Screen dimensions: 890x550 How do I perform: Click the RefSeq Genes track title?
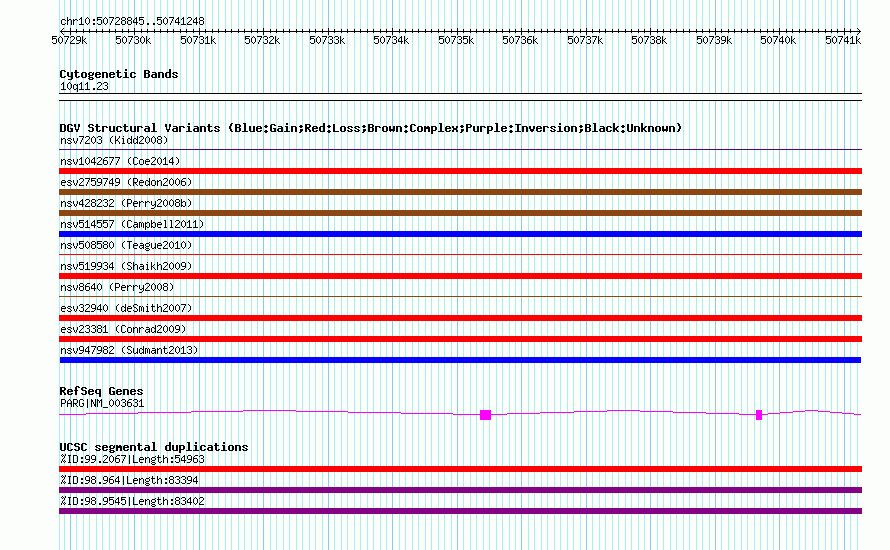[101, 391]
